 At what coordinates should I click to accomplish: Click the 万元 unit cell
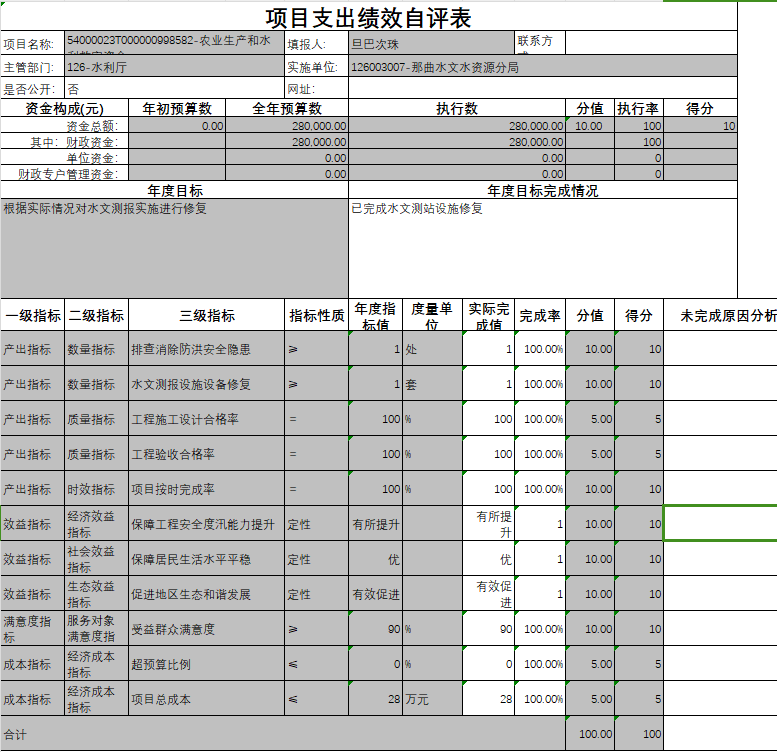(x=432, y=700)
